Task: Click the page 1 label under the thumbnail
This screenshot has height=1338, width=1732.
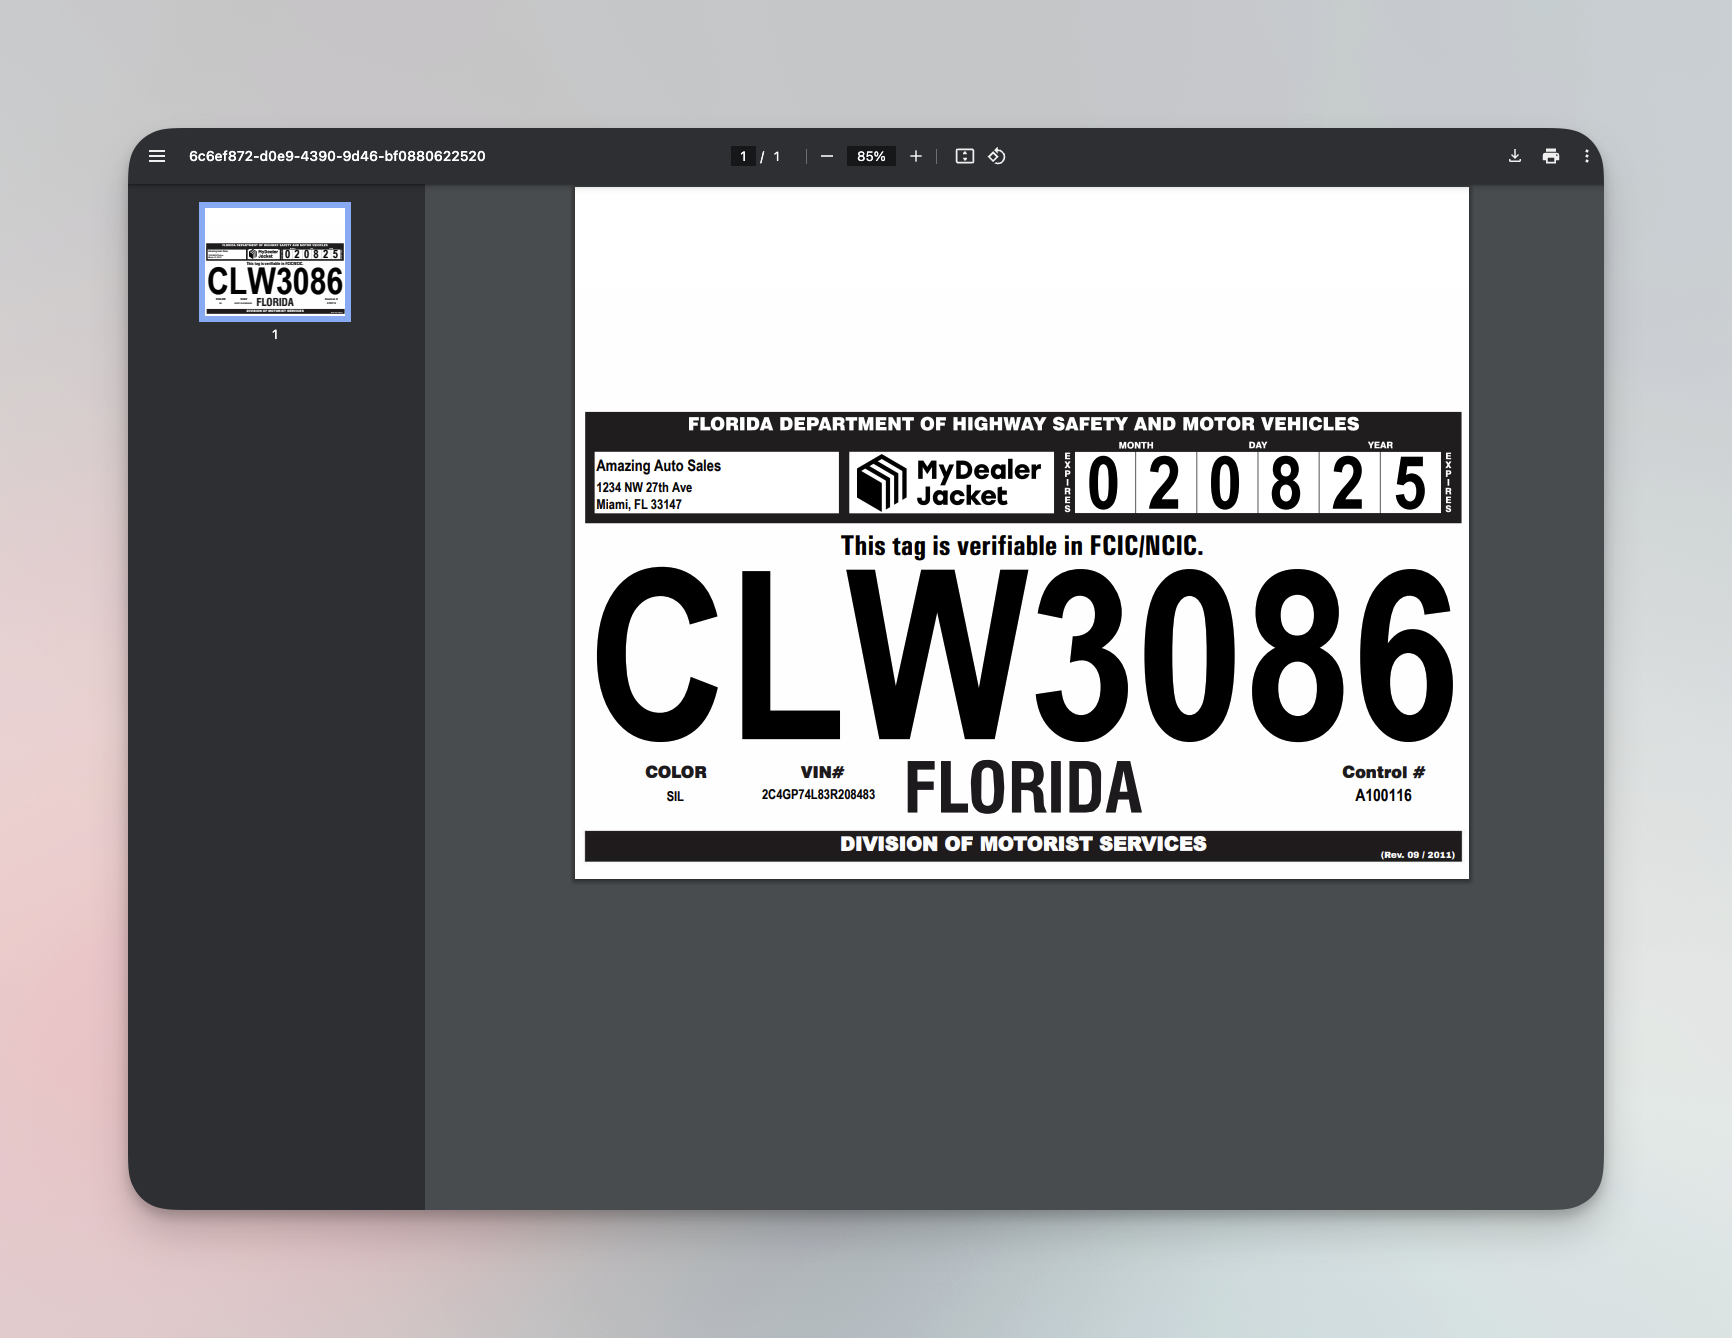Action: [x=275, y=336]
